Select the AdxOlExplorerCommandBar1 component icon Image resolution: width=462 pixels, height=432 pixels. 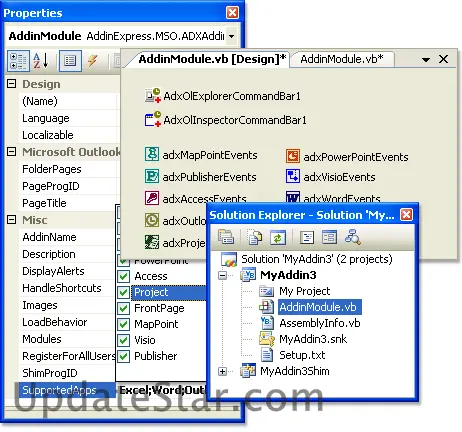coord(153,96)
